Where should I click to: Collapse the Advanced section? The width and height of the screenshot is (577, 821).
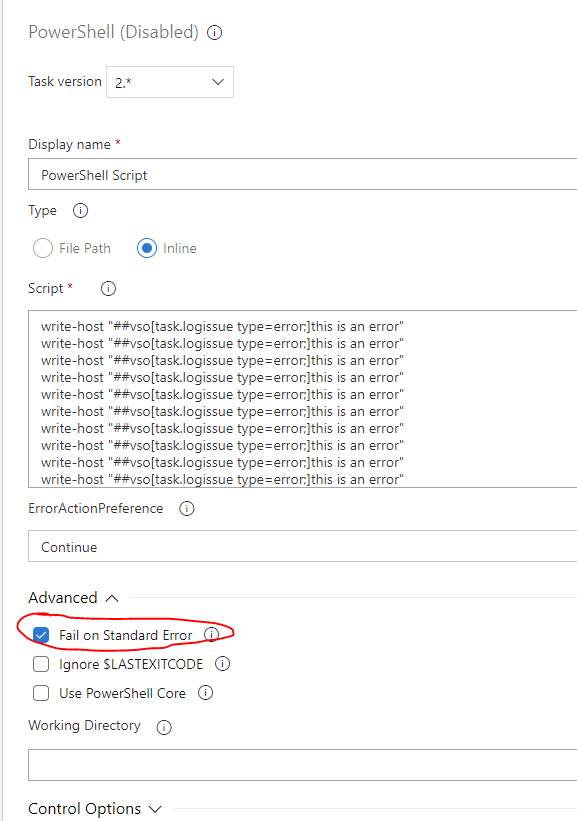coord(74,597)
